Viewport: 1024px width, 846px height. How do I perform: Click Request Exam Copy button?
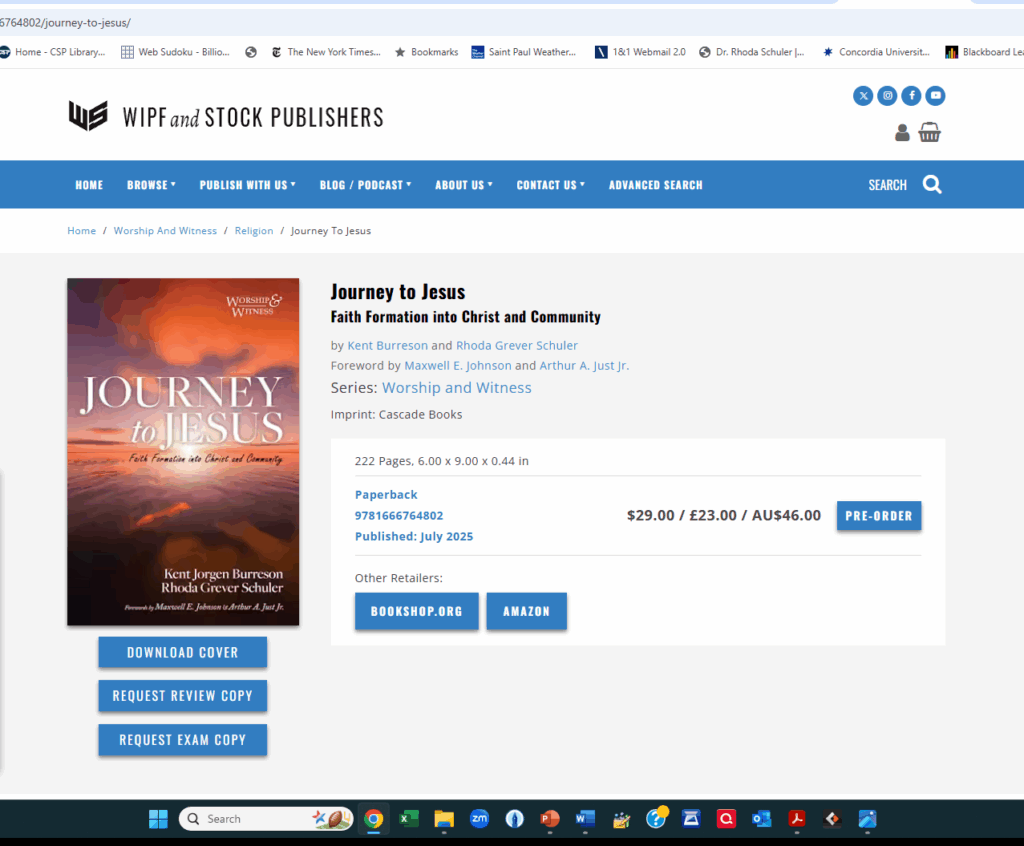pos(183,740)
